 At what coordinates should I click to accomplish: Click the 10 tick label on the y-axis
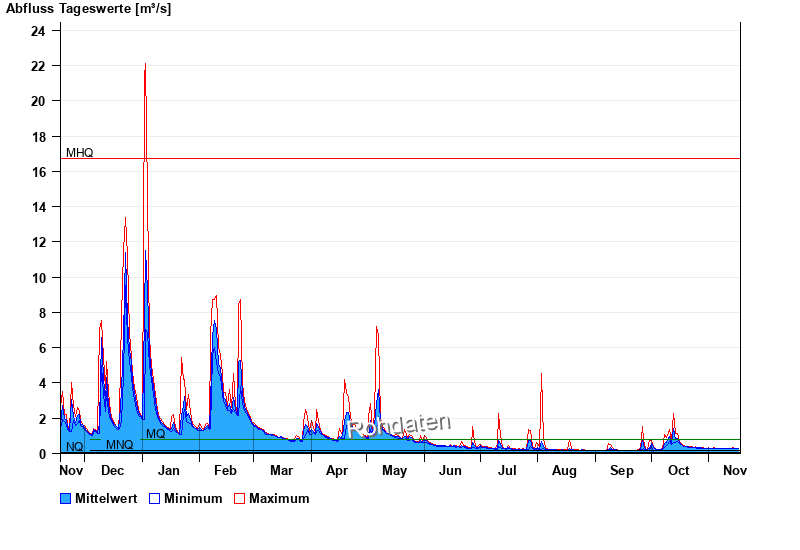point(38,277)
